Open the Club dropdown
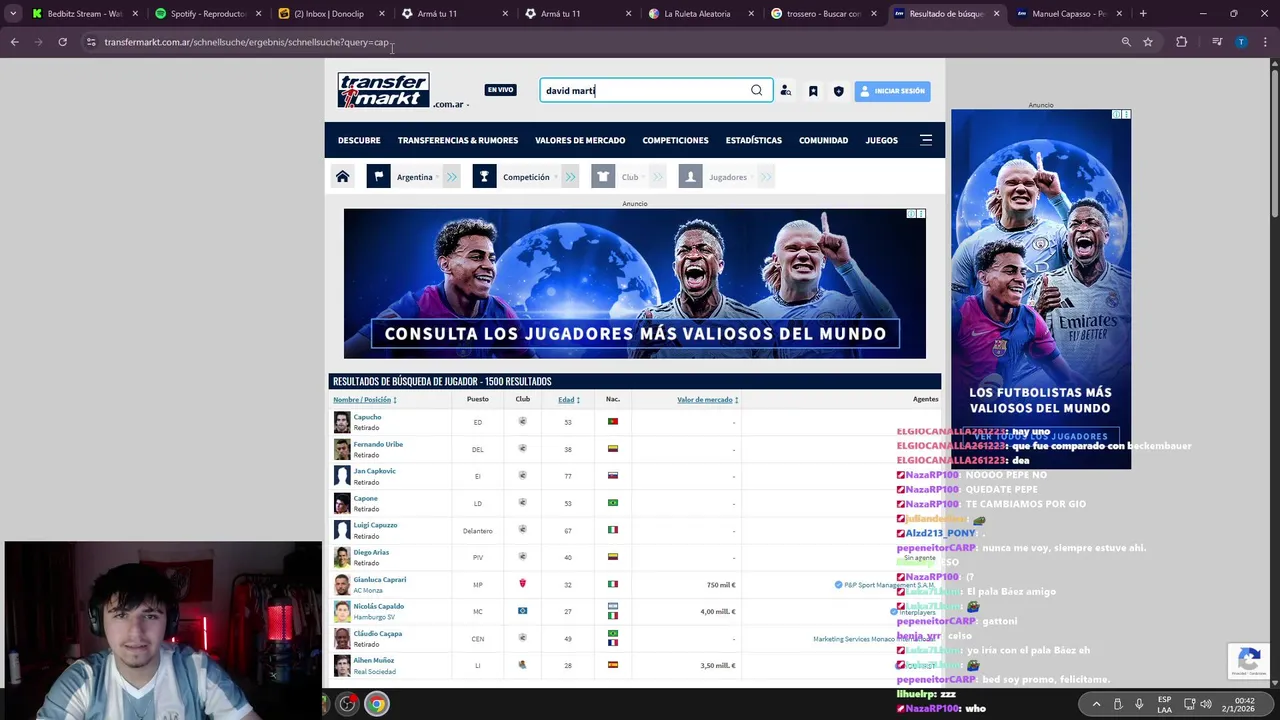The width and height of the screenshot is (1280, 720). coord(630,177)
